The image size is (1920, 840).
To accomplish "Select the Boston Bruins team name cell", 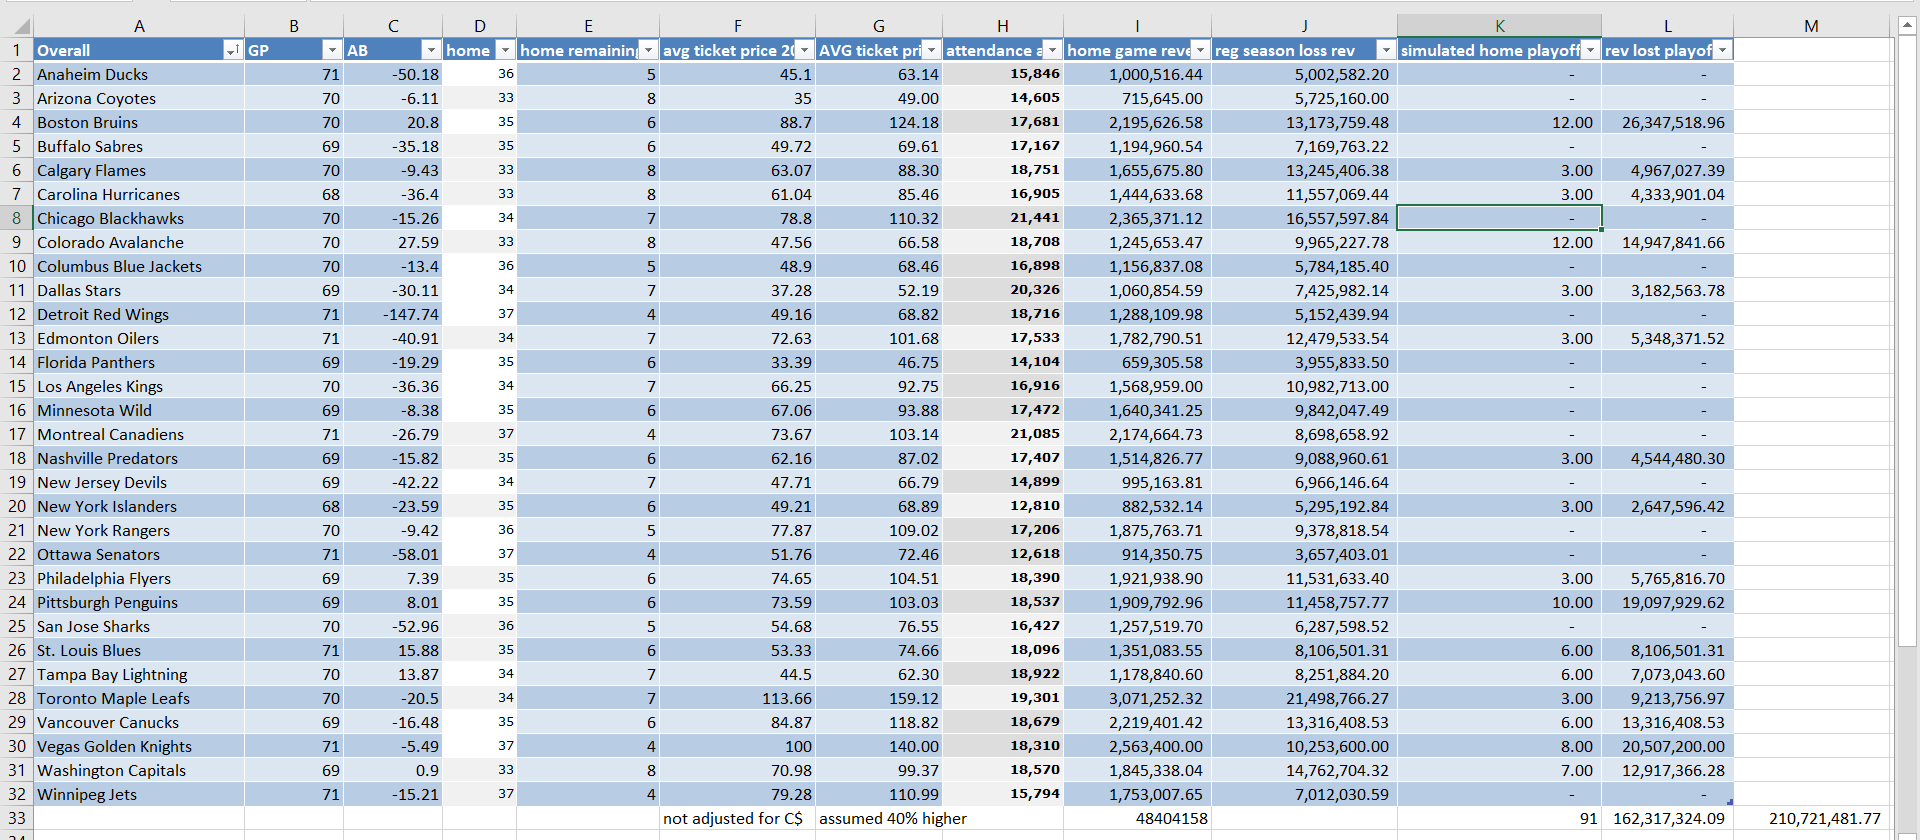I will coord(139,122).
